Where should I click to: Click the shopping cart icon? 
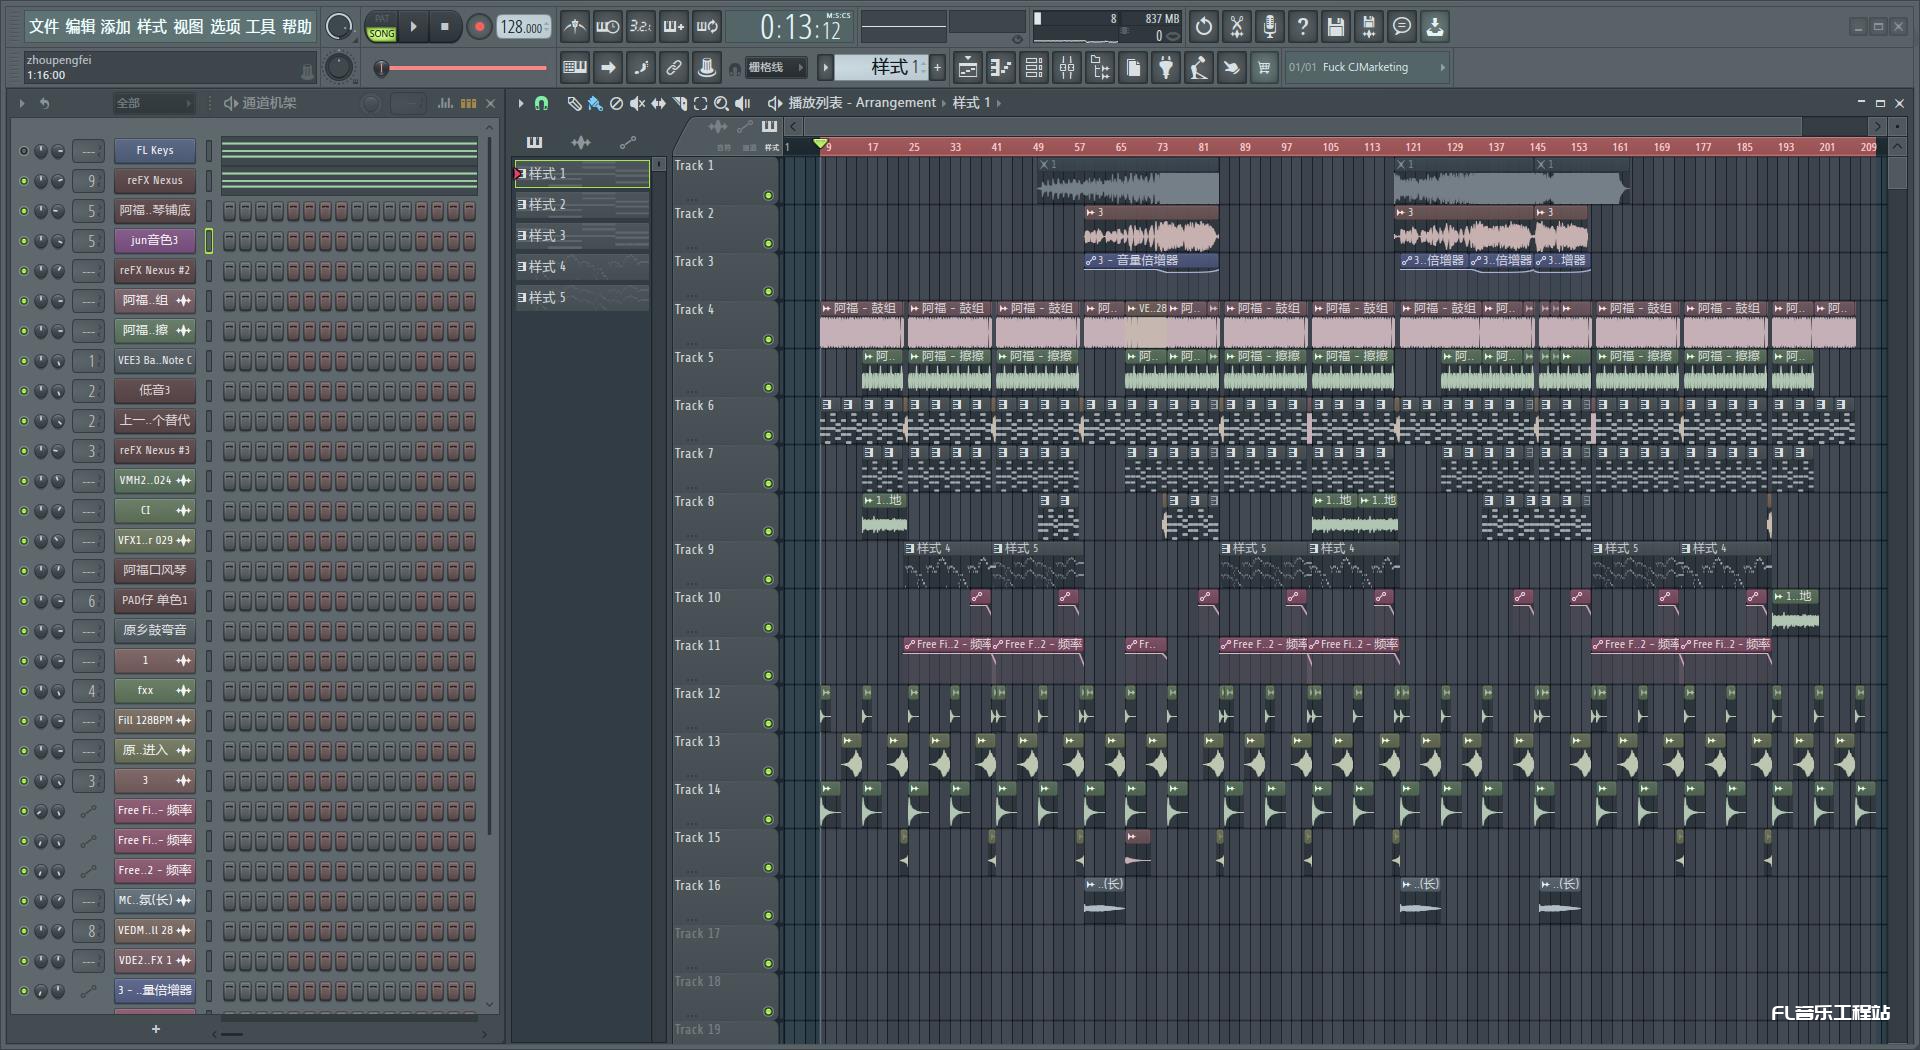pos(1264,68)
